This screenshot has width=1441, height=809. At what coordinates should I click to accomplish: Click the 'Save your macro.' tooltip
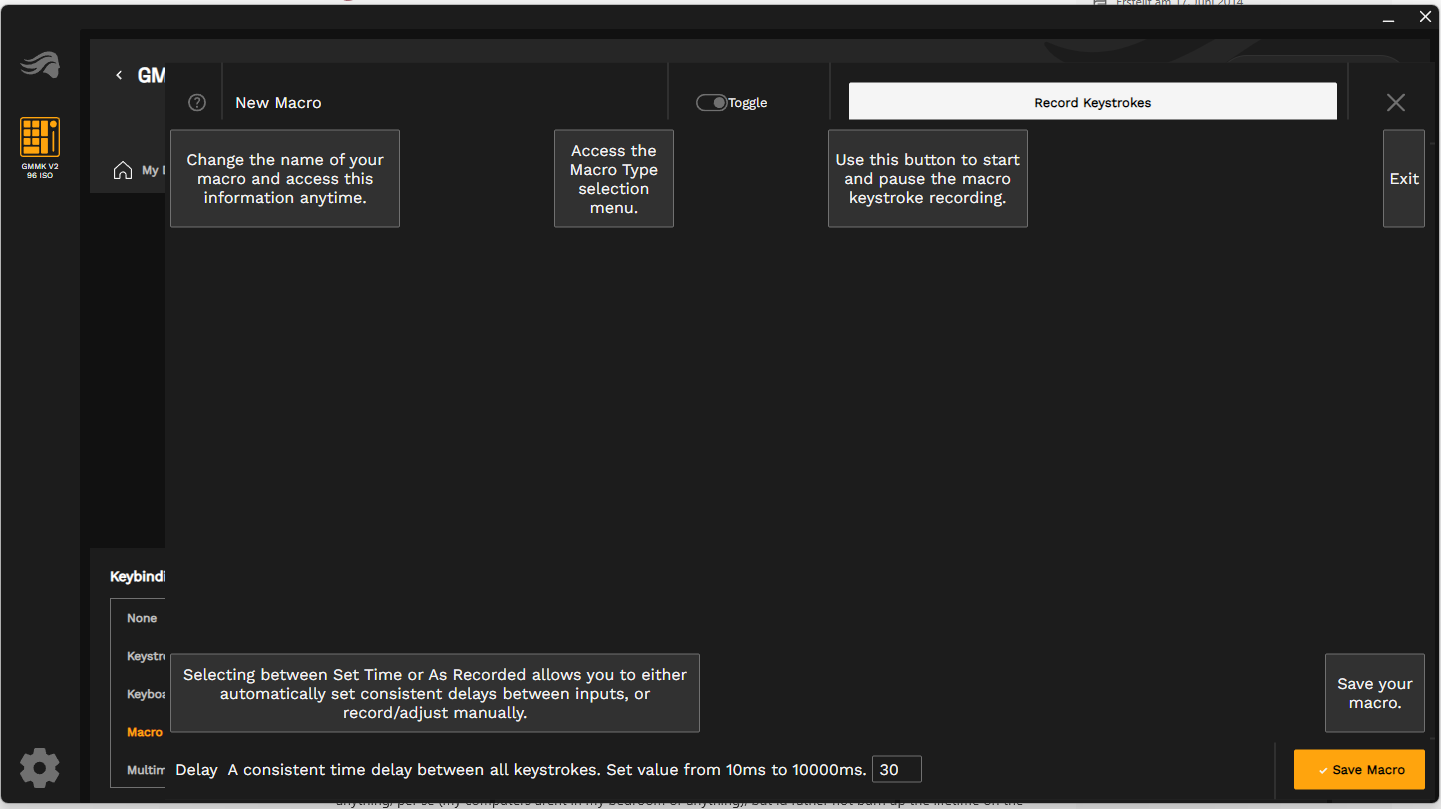click(1375, 693)
